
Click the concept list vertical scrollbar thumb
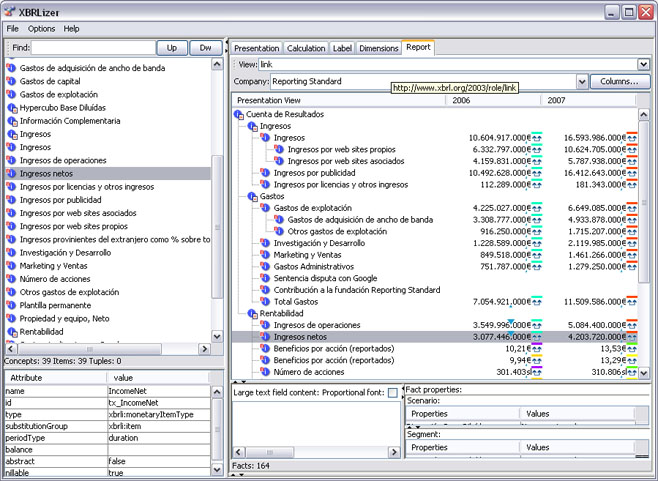pos(217,227)
